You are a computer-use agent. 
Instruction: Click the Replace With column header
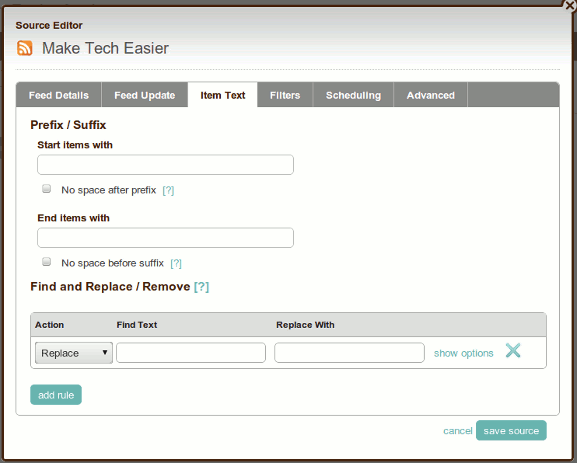[x=305, y=325]
